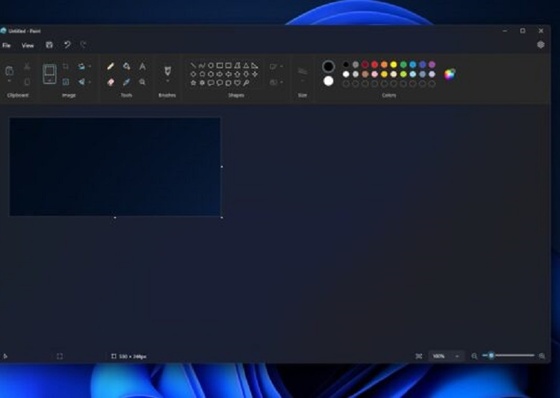560x398 pixels.
Task: Pick the pink color swatch
Action: coord(374,74)
